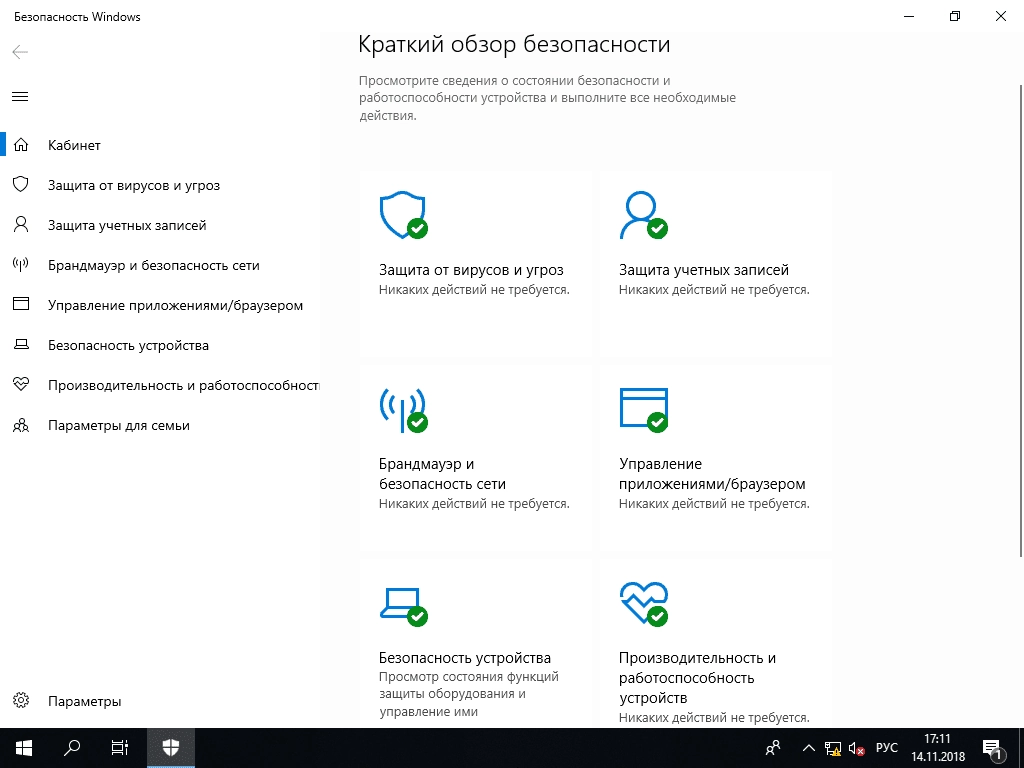Image resolution: width=1024 pixels, height=768 pixels.
Task: Click the antenna firewall icon in sidebar
Action: (x=21, y=264)
